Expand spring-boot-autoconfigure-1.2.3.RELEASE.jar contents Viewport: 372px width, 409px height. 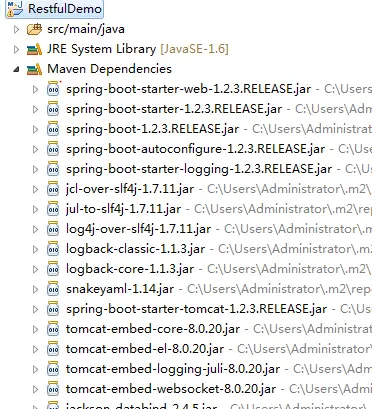click(x=35, y=149)
